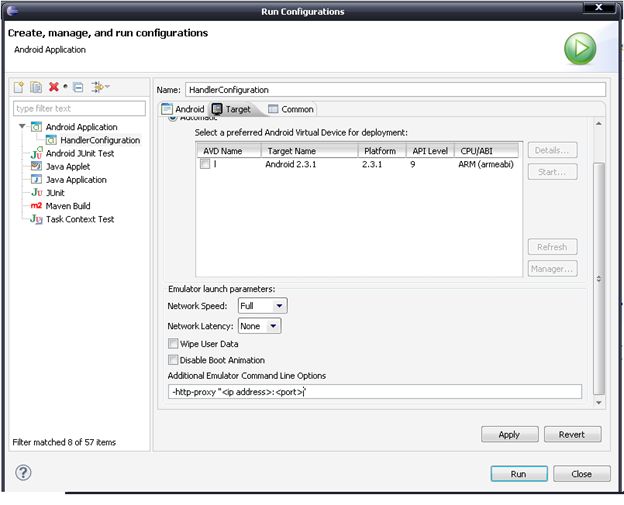Click the JUnit type icon
Viewport: 624px width, 505px height.
pos(37,193)
